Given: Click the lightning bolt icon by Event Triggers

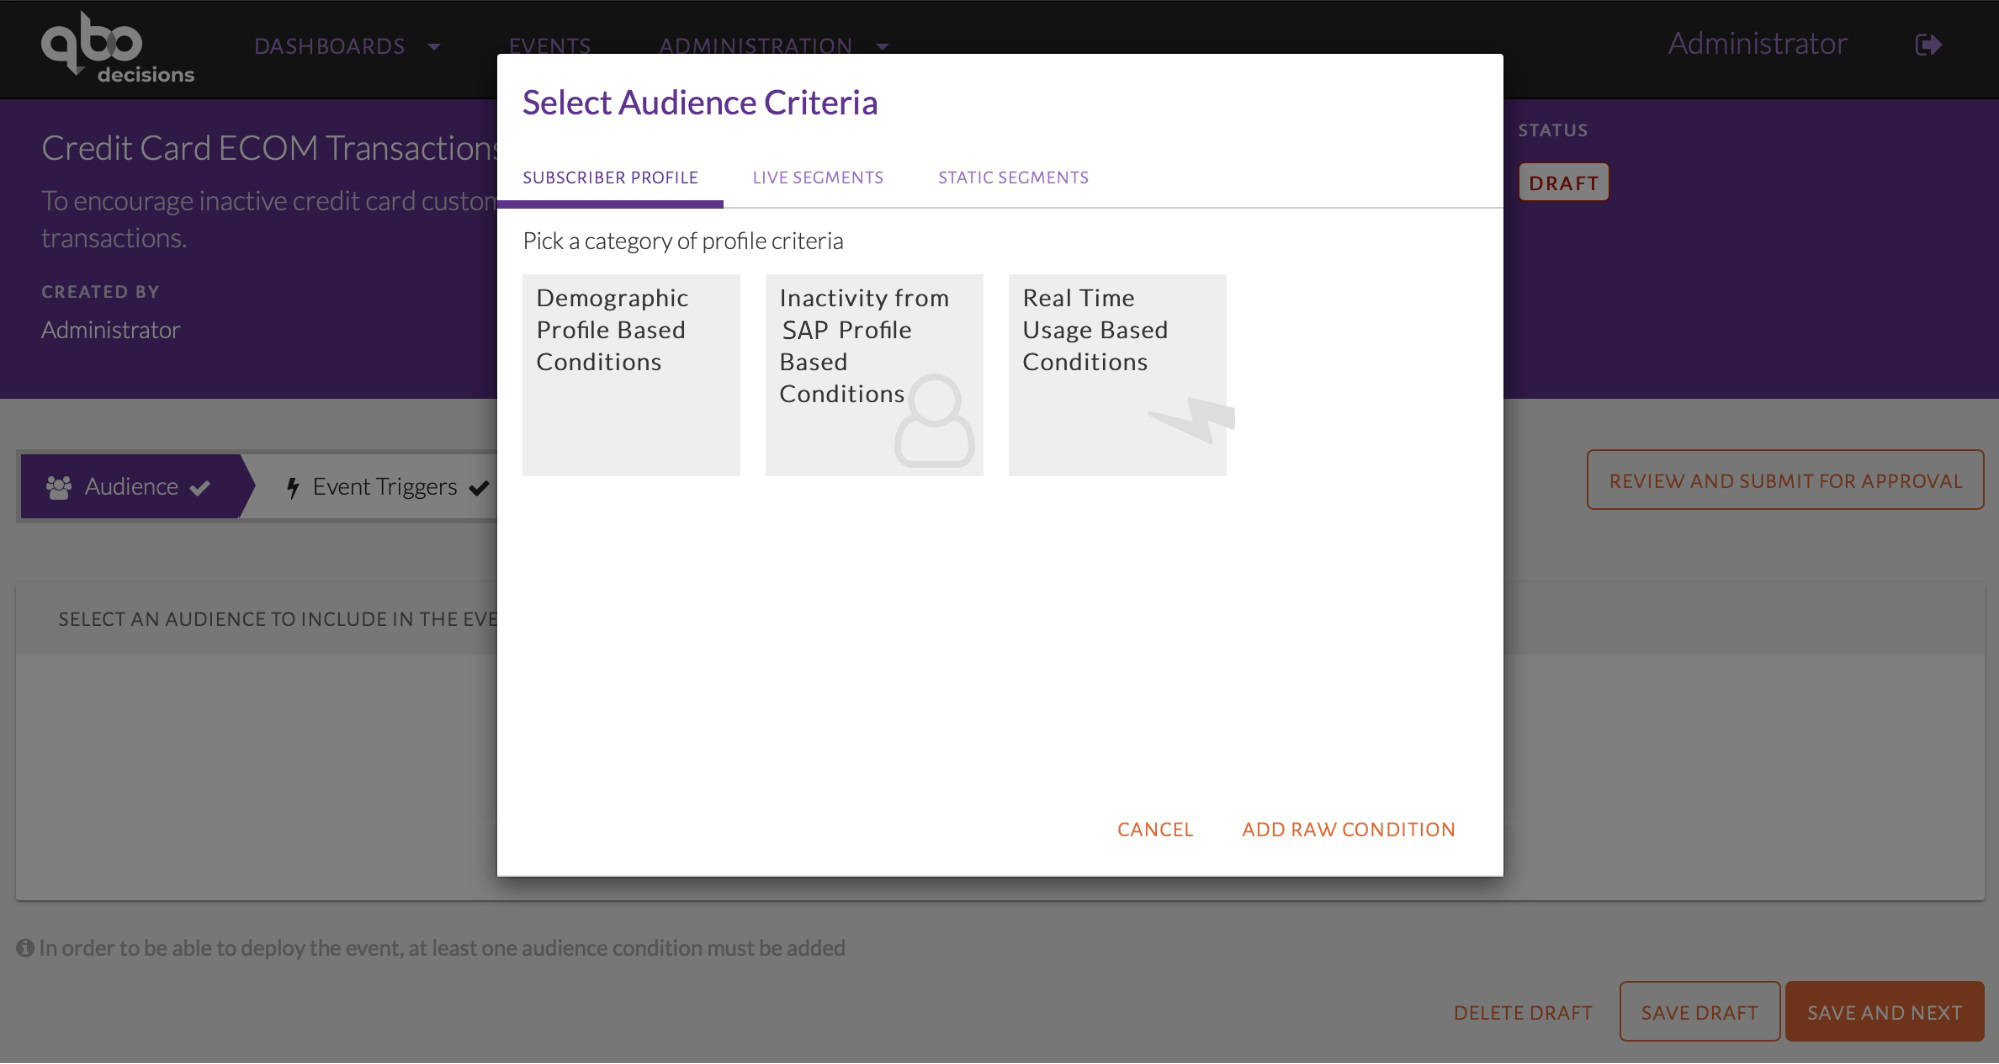Looking at the screenshot, I should (293, 487).
